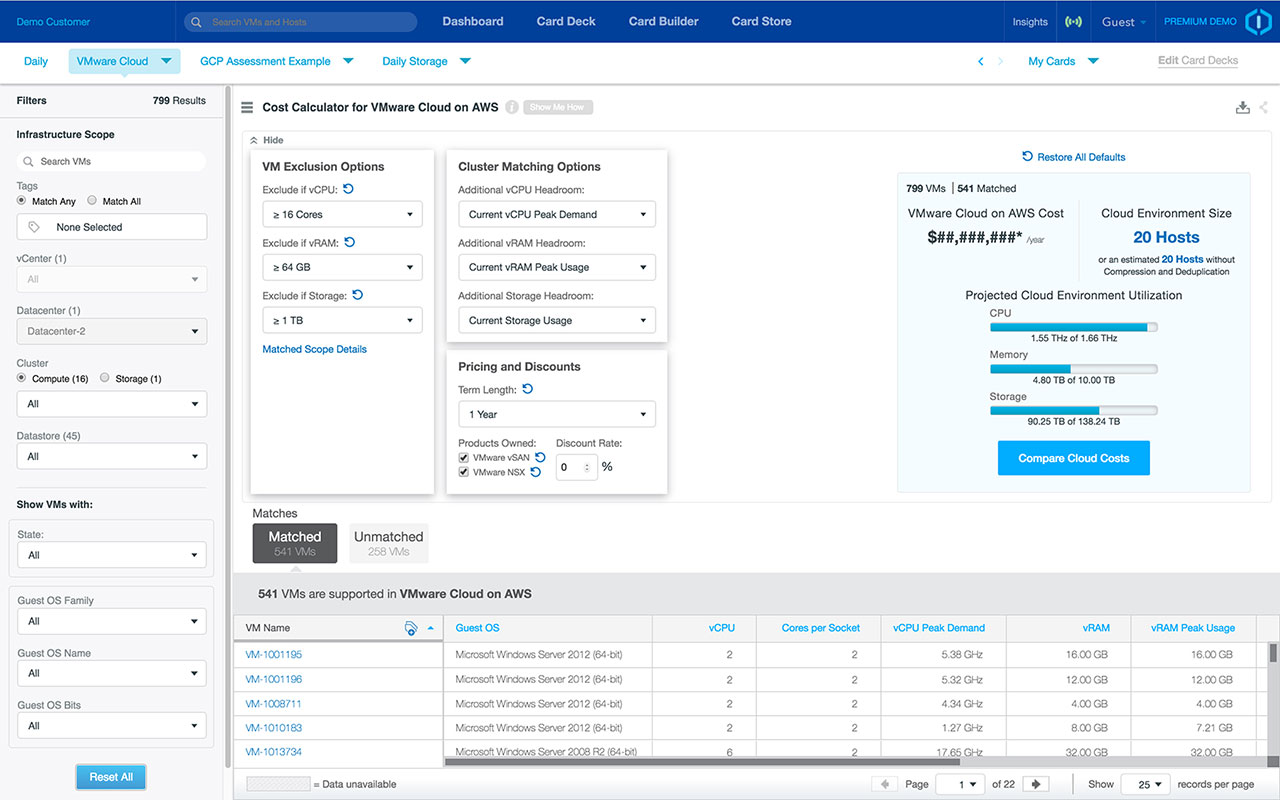Viewport: 1280px width, 800px height.
Task: Open the Datacenter-2 dropdown
Action: tap(112, 331)
